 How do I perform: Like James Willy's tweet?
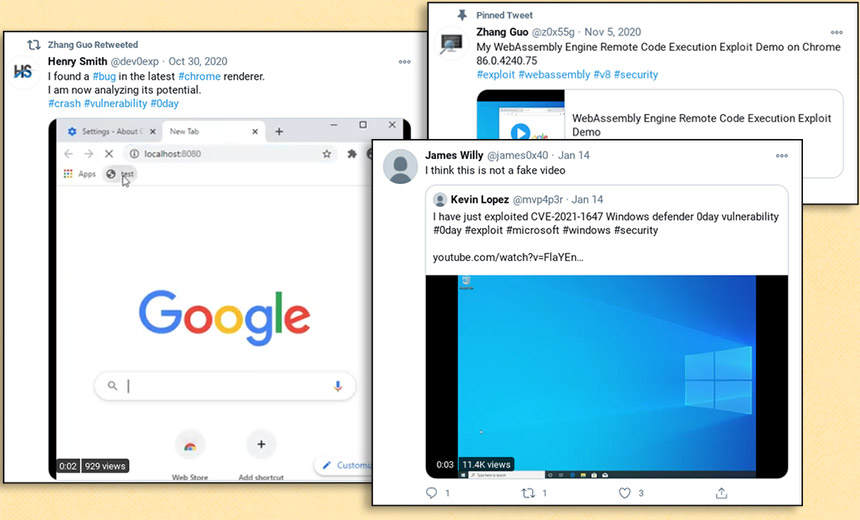[625, 493]
